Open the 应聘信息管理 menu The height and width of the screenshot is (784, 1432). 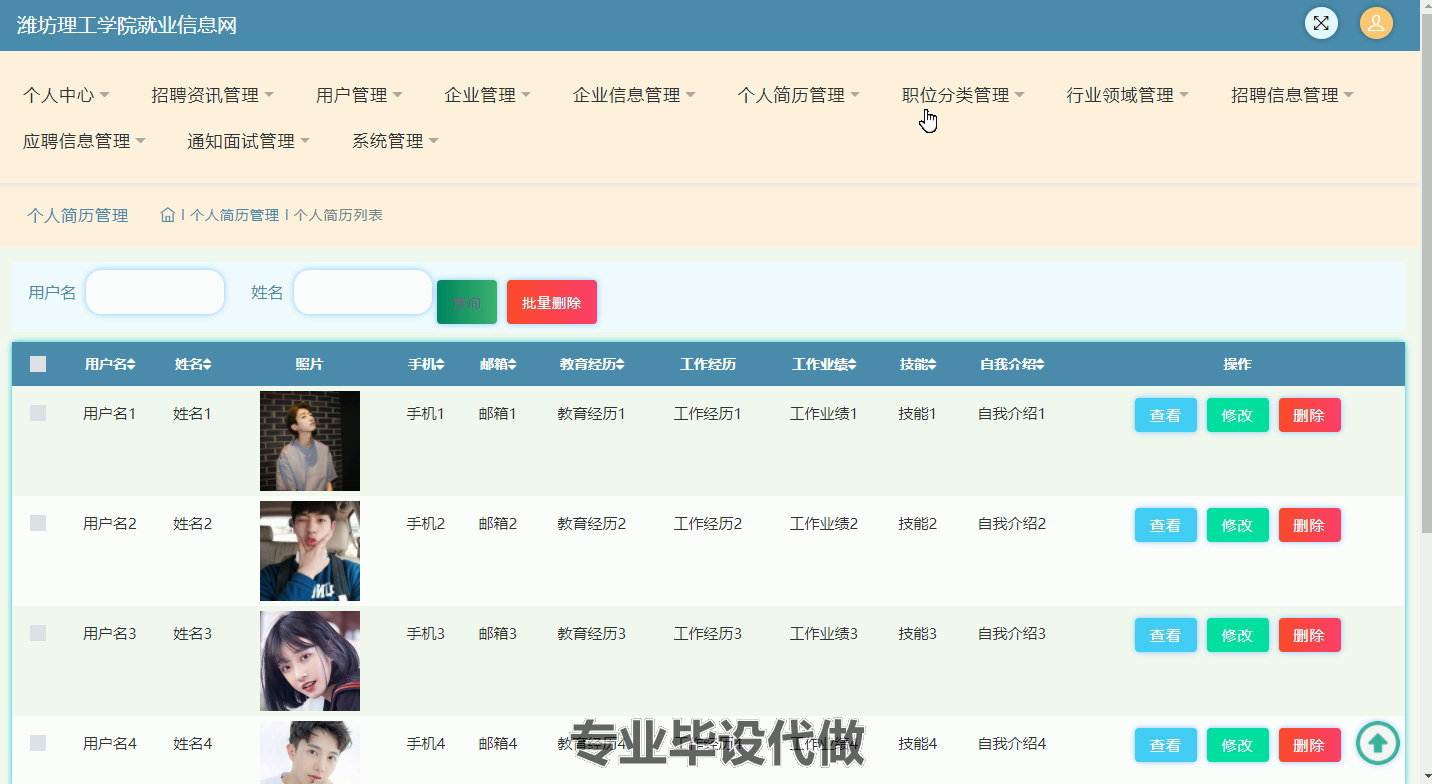pos(84,141)
